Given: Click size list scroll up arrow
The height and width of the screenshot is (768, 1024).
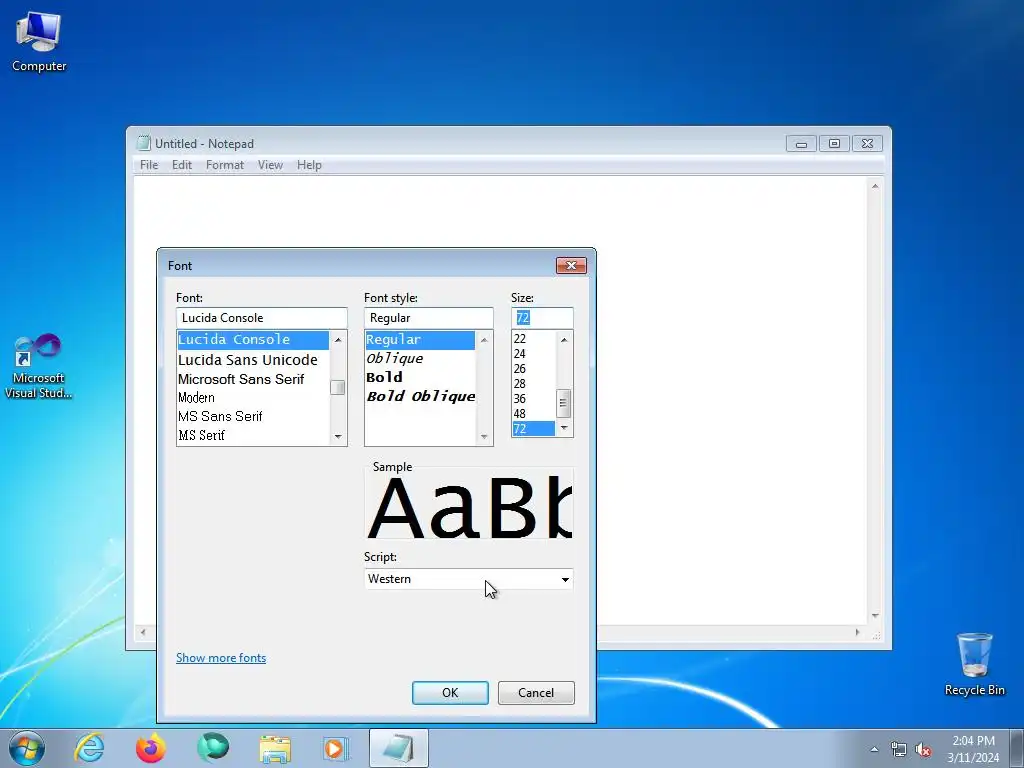Looking at the screenshot, I should click(564, 340).
